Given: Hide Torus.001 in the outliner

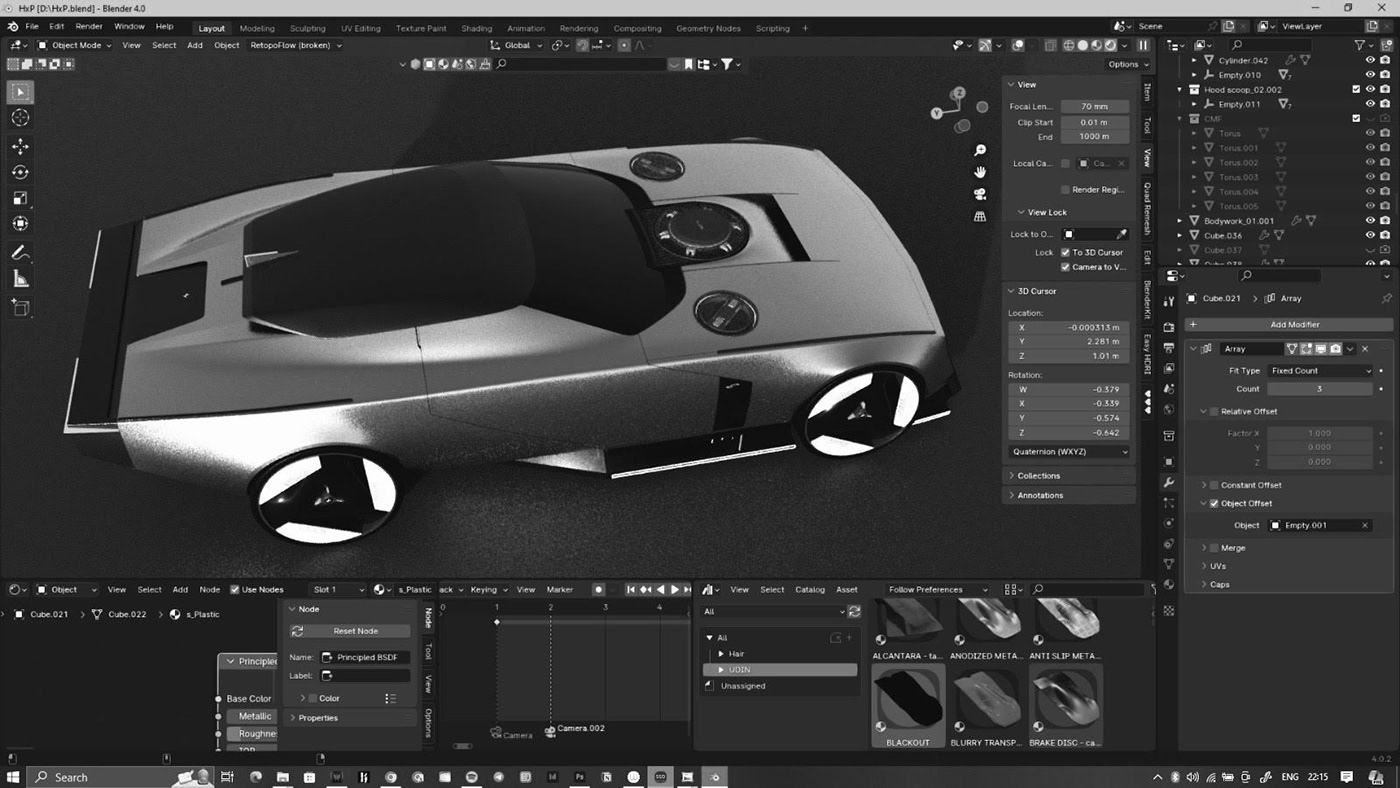Looking at the screenshot, I should [1370, 147].
